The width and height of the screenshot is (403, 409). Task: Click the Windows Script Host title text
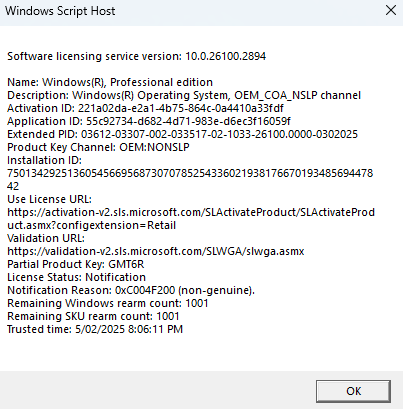coord(60,11)
